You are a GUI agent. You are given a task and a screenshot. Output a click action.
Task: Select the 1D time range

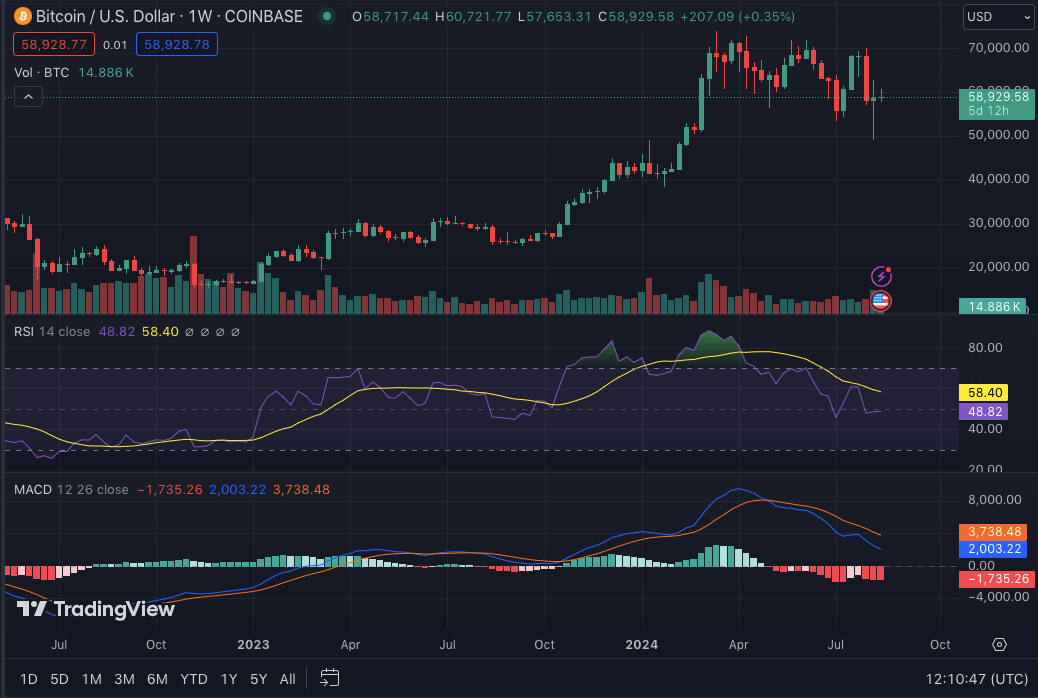click(x=28, y=679)
